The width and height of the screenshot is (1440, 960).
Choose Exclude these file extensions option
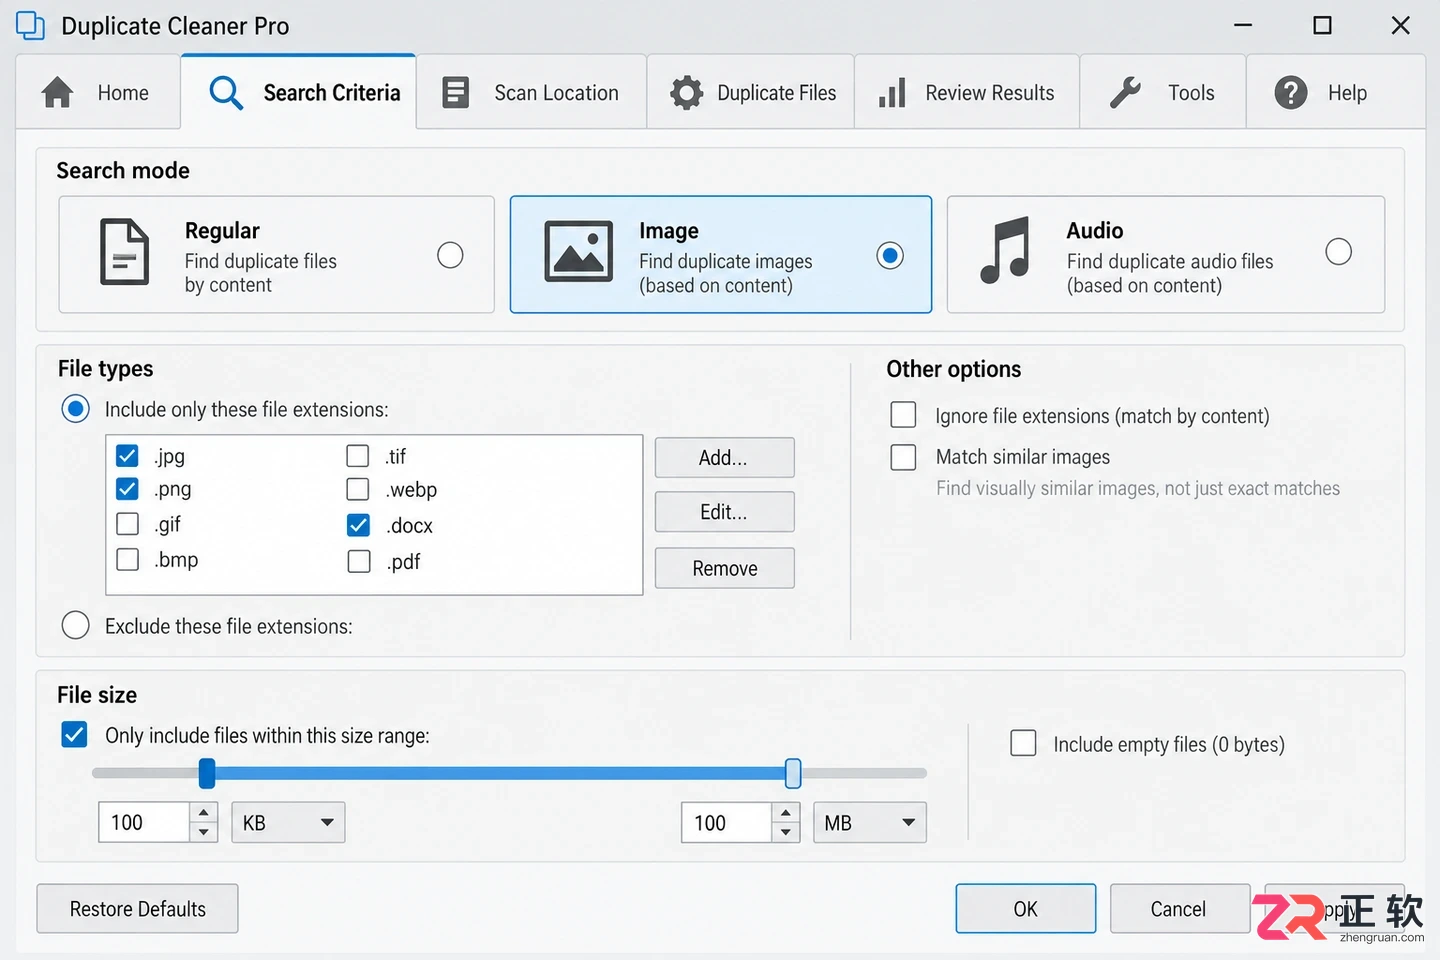[75, 625]
